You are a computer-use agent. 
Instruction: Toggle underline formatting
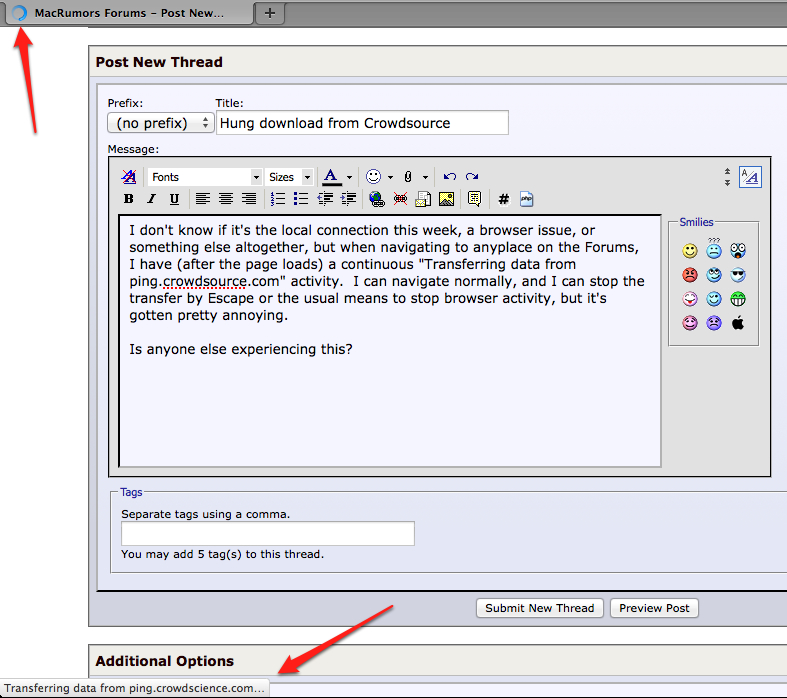click(x=174, y=199)
